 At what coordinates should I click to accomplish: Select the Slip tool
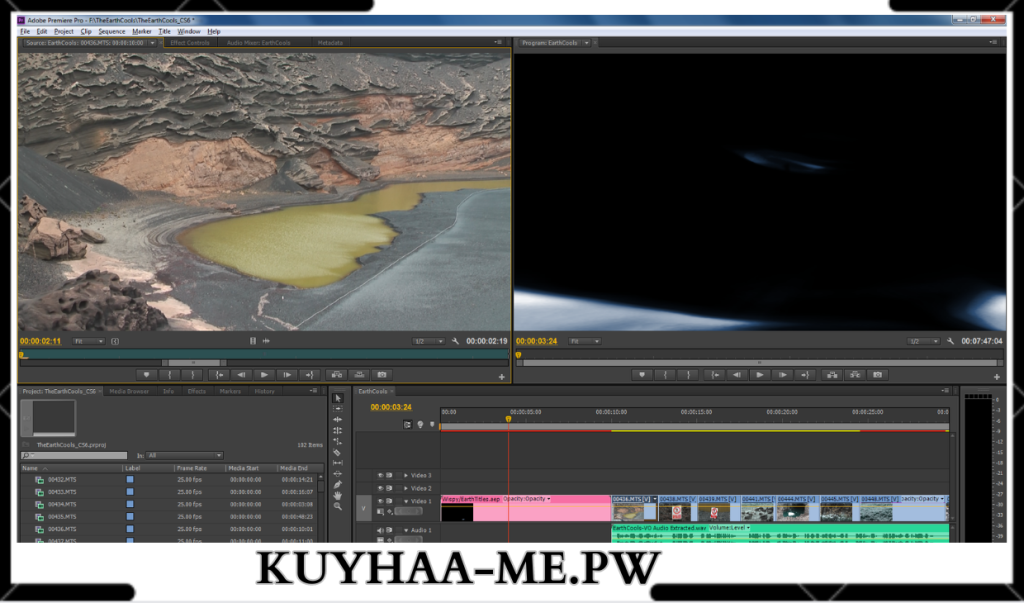pos(338,463)
